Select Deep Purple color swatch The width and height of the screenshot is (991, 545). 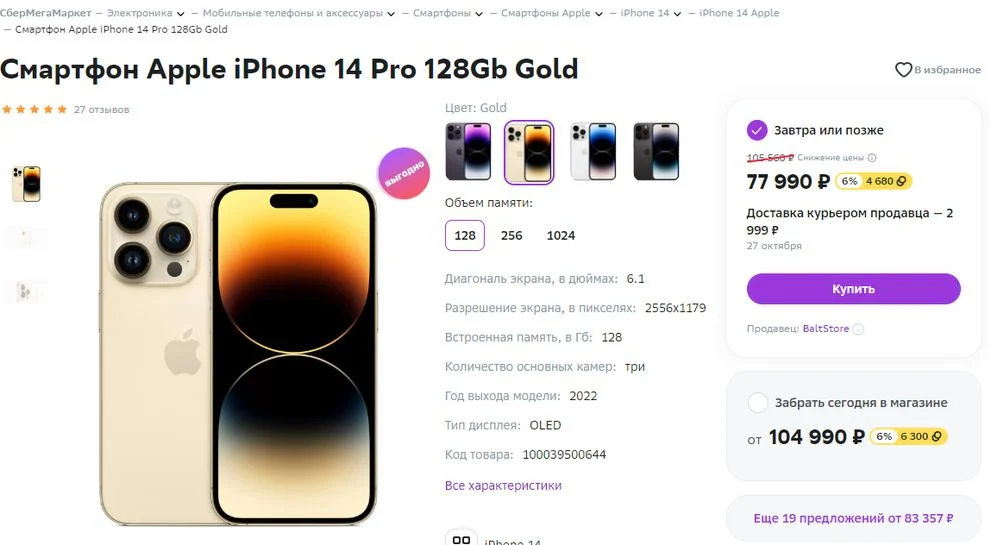tap(468, 152)
